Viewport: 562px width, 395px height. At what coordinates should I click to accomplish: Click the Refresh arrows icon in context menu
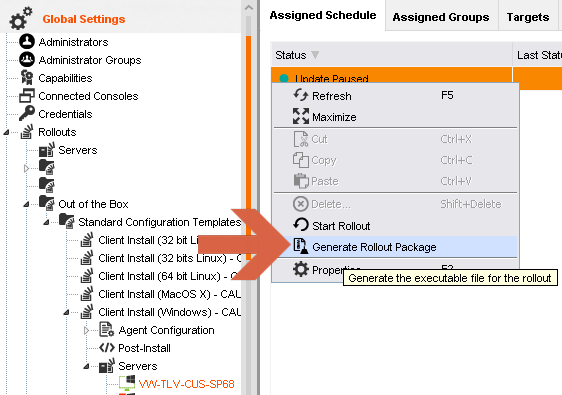(301, 95)
